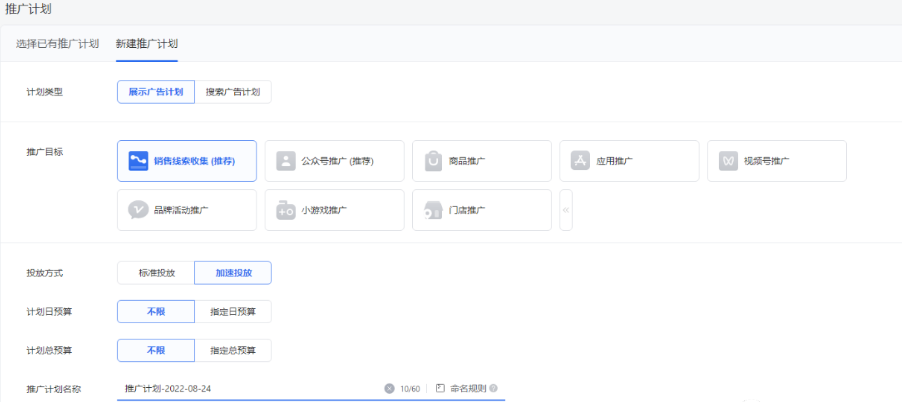902x402 pixels.
Task: Select the 商品推广 goal card
Action: tap(482, 161)
